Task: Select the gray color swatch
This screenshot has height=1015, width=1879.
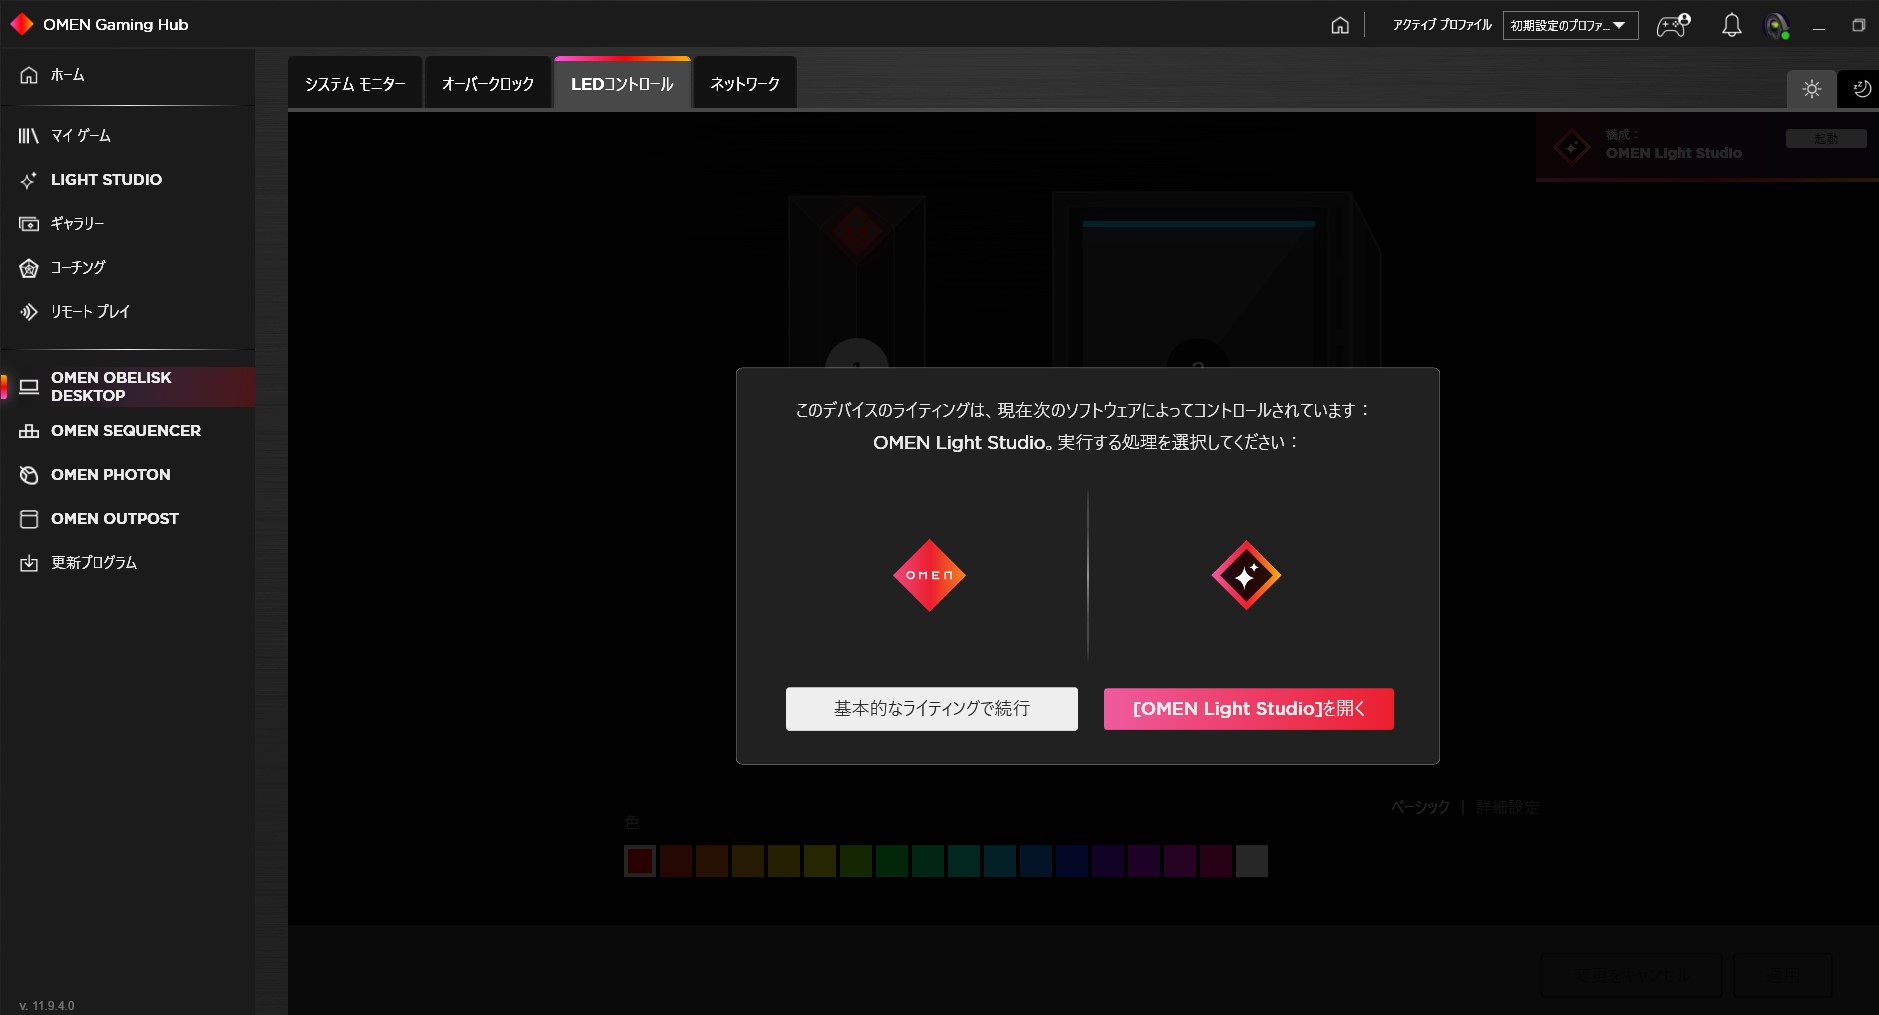Action: pos(1251,861)
